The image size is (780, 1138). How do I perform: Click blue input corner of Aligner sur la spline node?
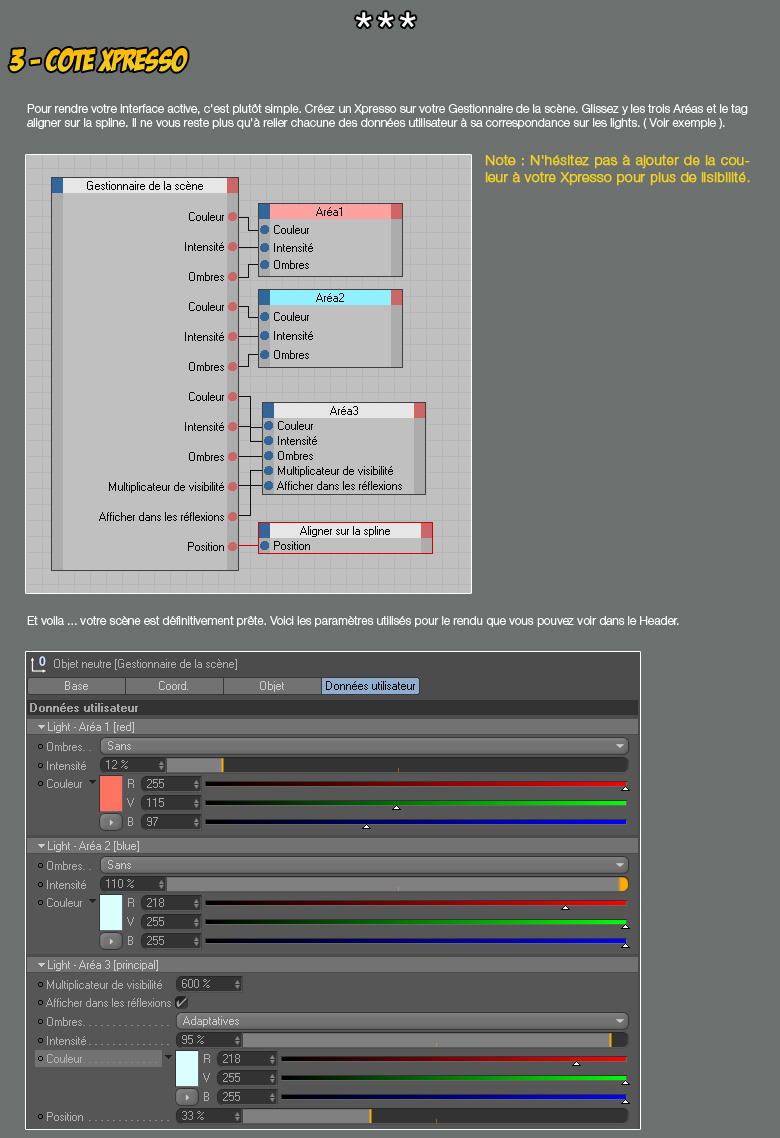(x=264, y=531)
